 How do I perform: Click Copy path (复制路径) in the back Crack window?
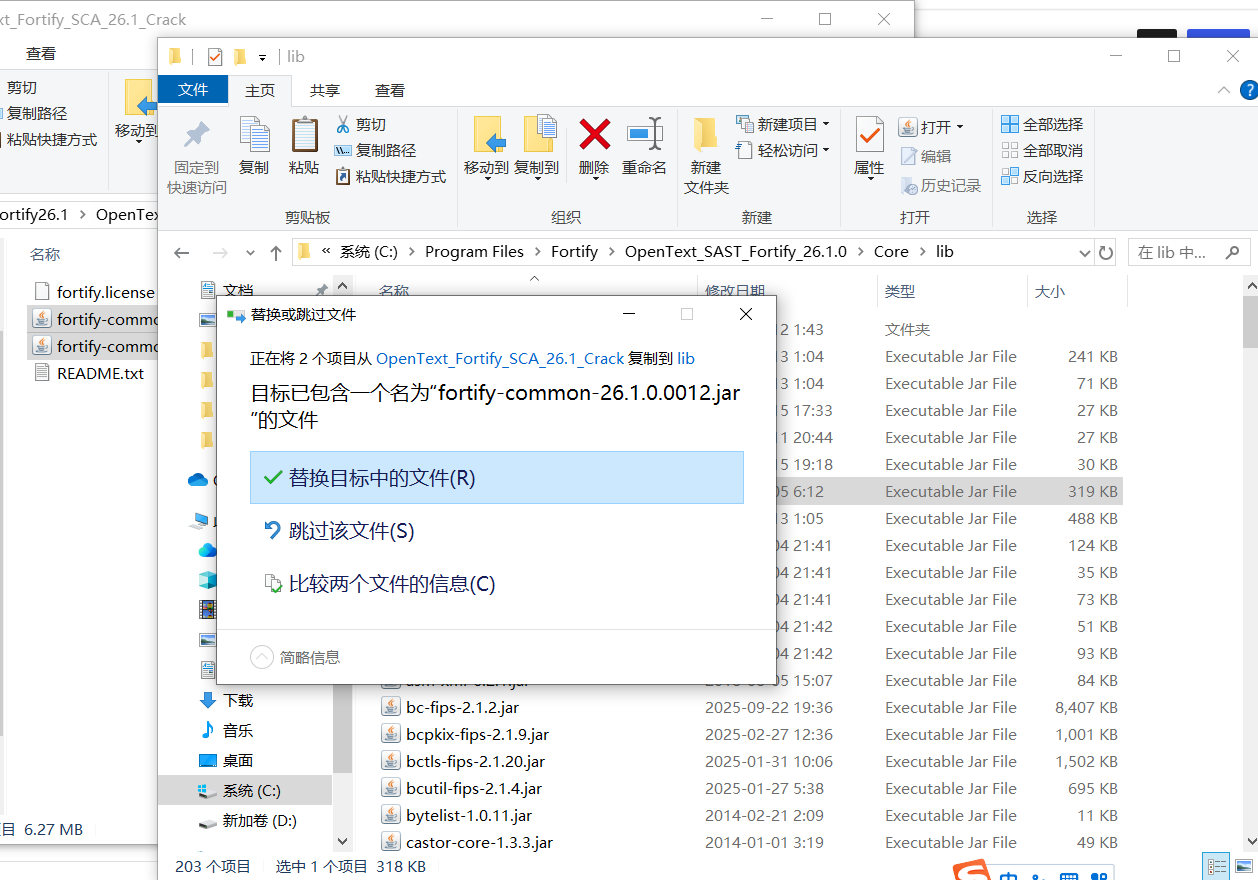[x=36, y=114]
